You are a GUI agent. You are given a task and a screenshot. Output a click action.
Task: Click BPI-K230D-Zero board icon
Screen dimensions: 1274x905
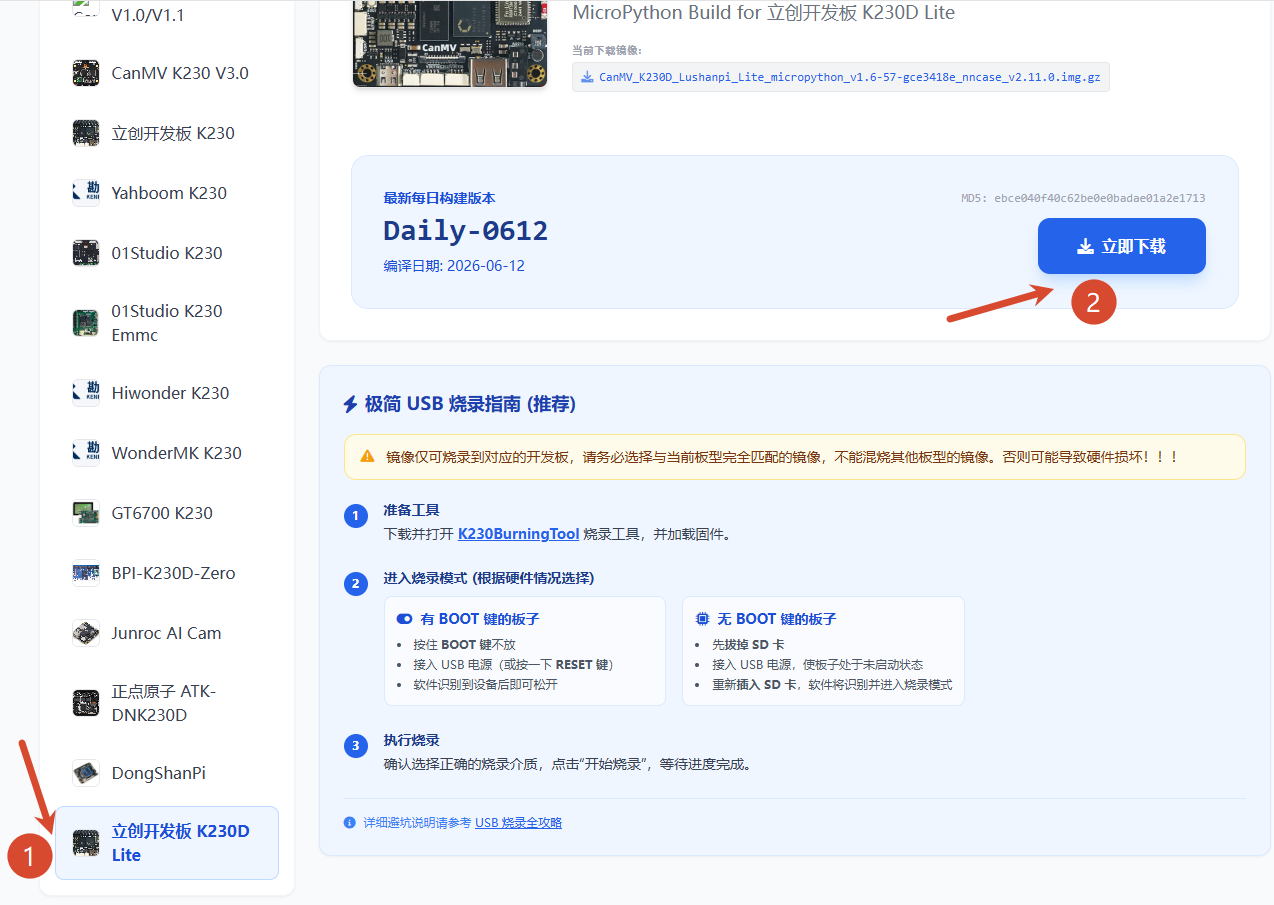point(86,573)
